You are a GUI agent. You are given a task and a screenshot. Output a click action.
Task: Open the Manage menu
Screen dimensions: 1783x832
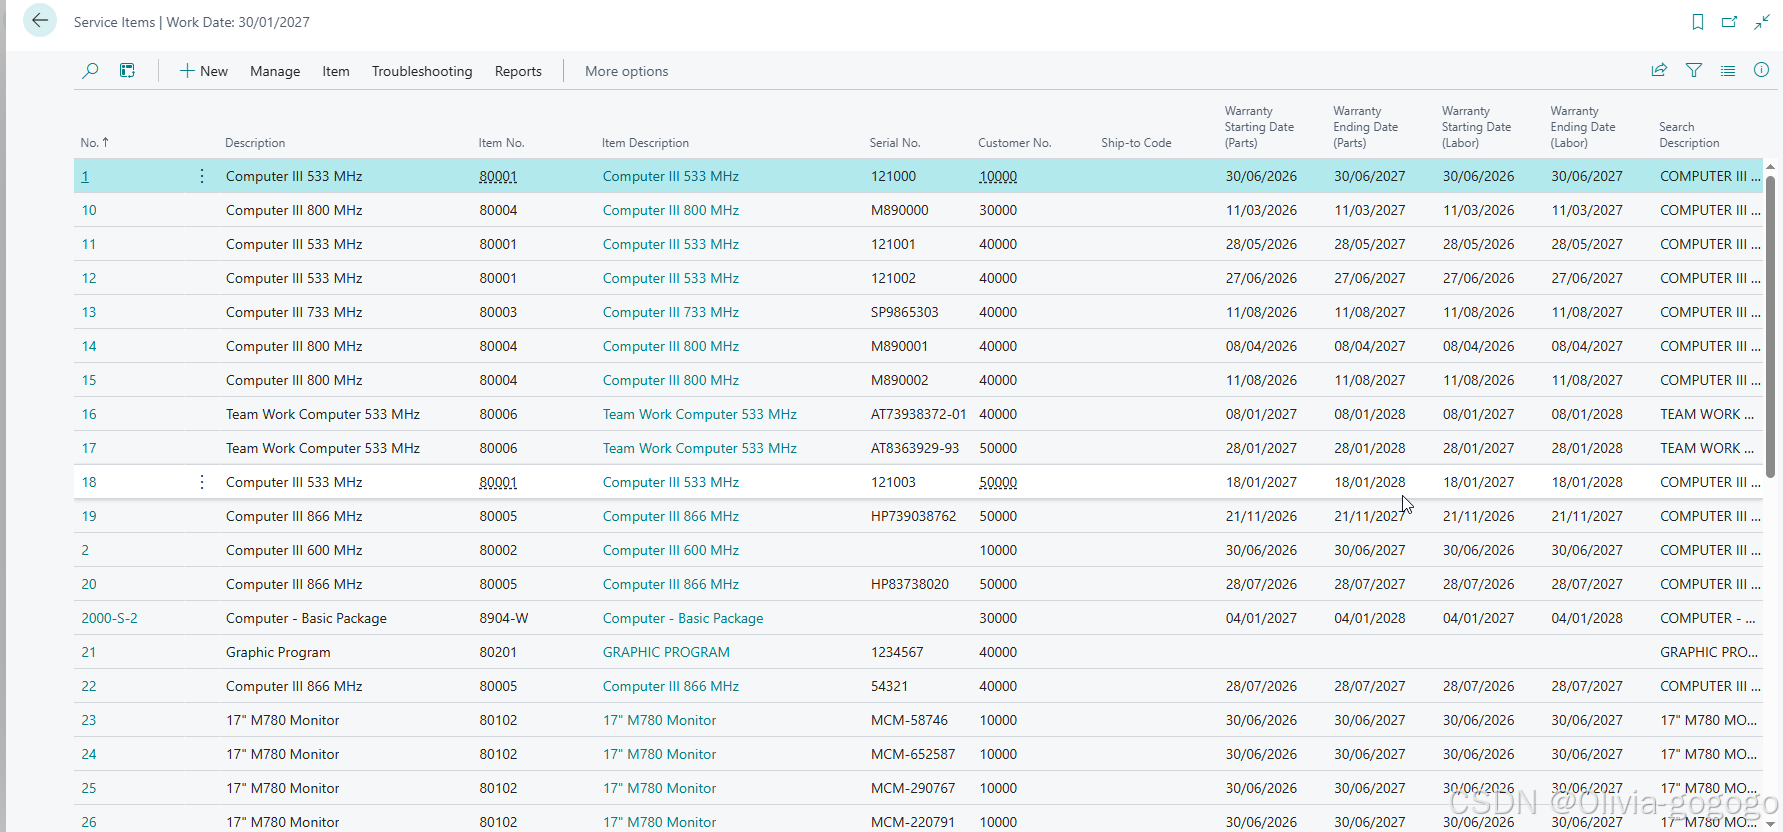pyautogui.click(x=275, y=71)
